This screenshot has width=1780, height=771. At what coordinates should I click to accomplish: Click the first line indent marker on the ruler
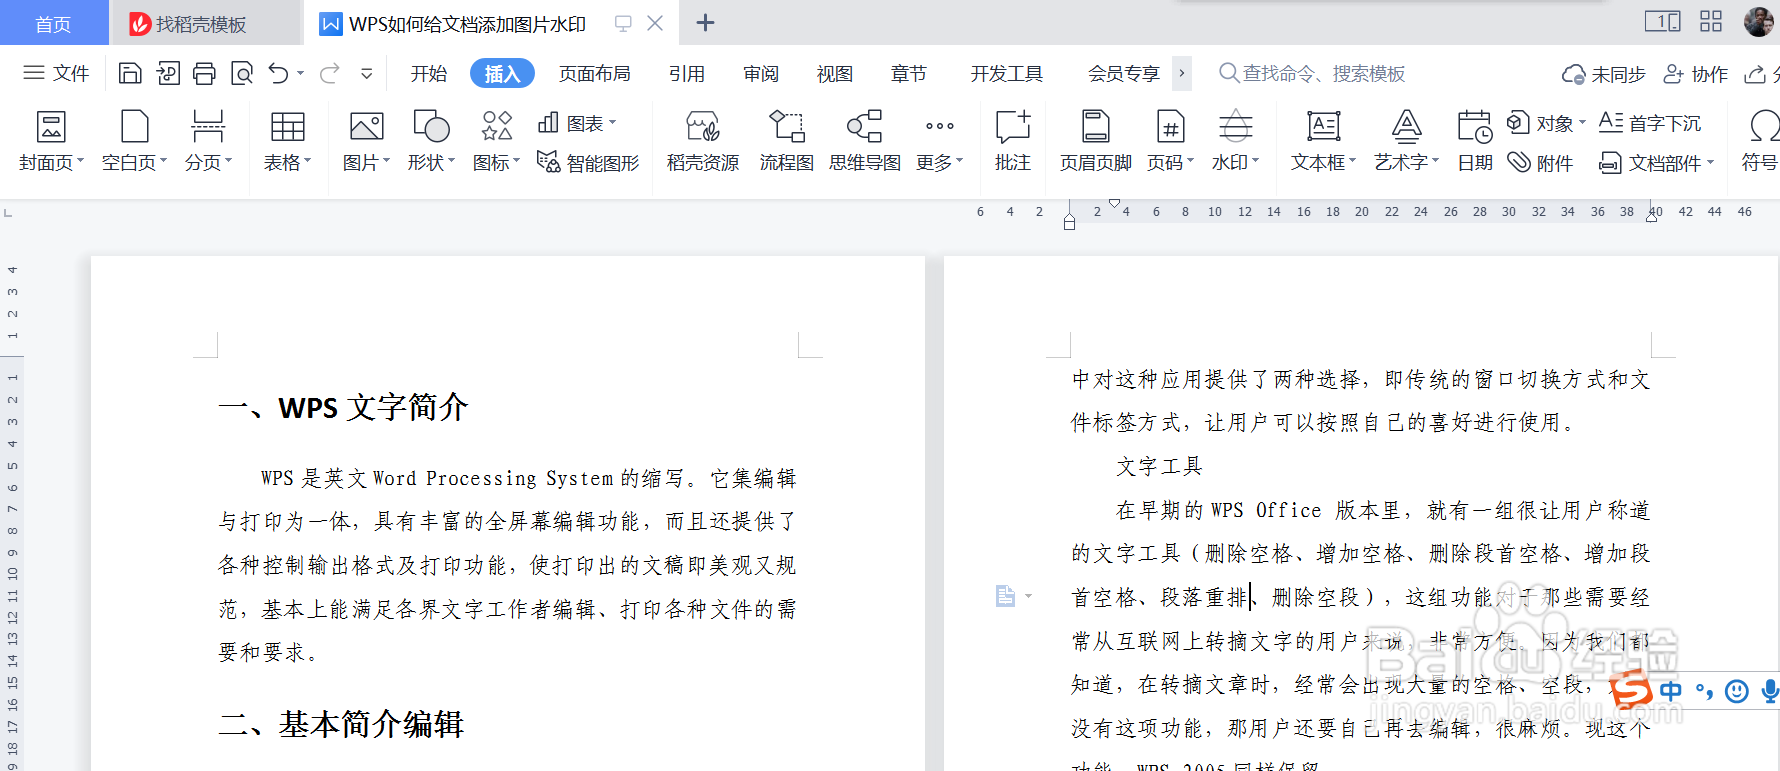(x=1114, y=203)
